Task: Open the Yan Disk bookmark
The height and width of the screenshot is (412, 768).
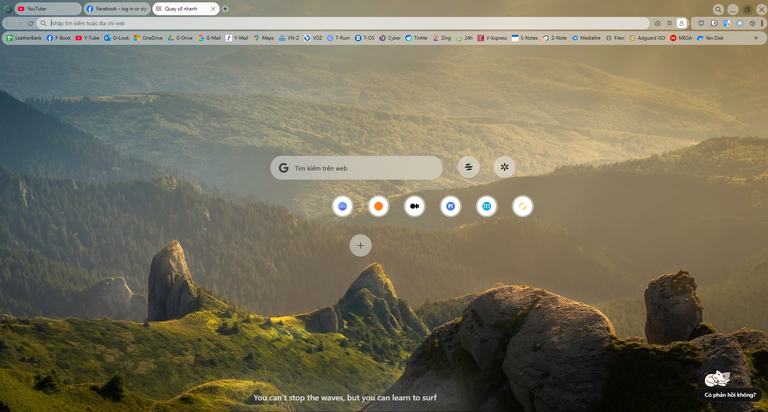Action: pyautogui.click(x=710, y=38)
